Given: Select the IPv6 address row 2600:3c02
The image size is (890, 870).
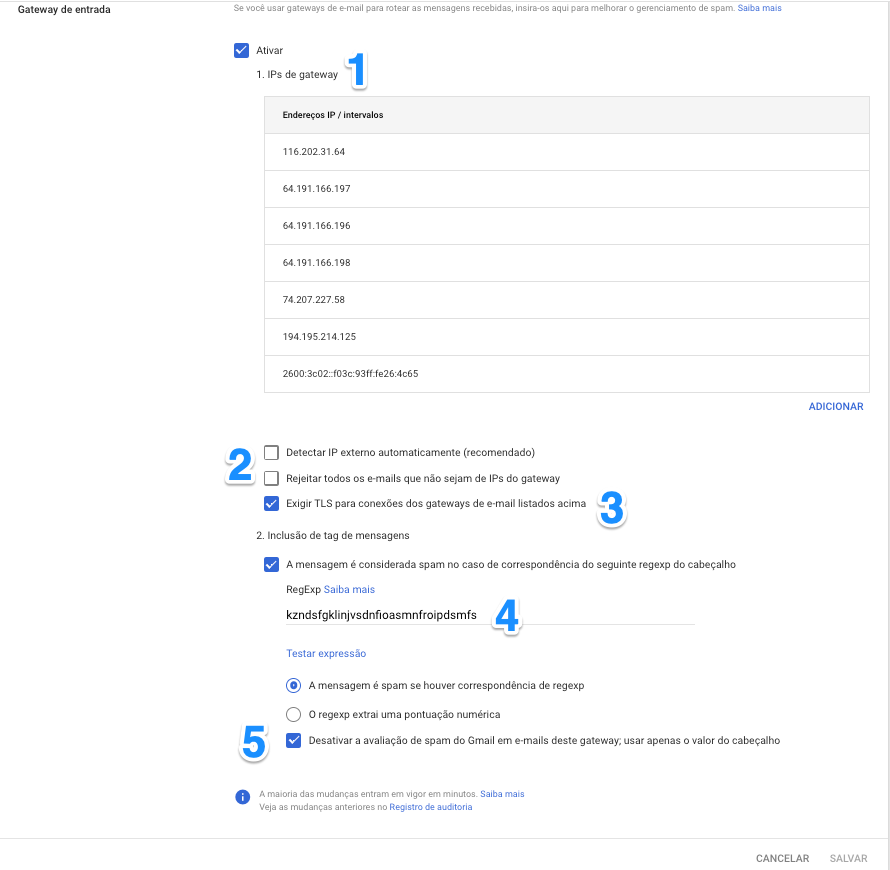Looking at the screenshot, I should tap(566, 374).
